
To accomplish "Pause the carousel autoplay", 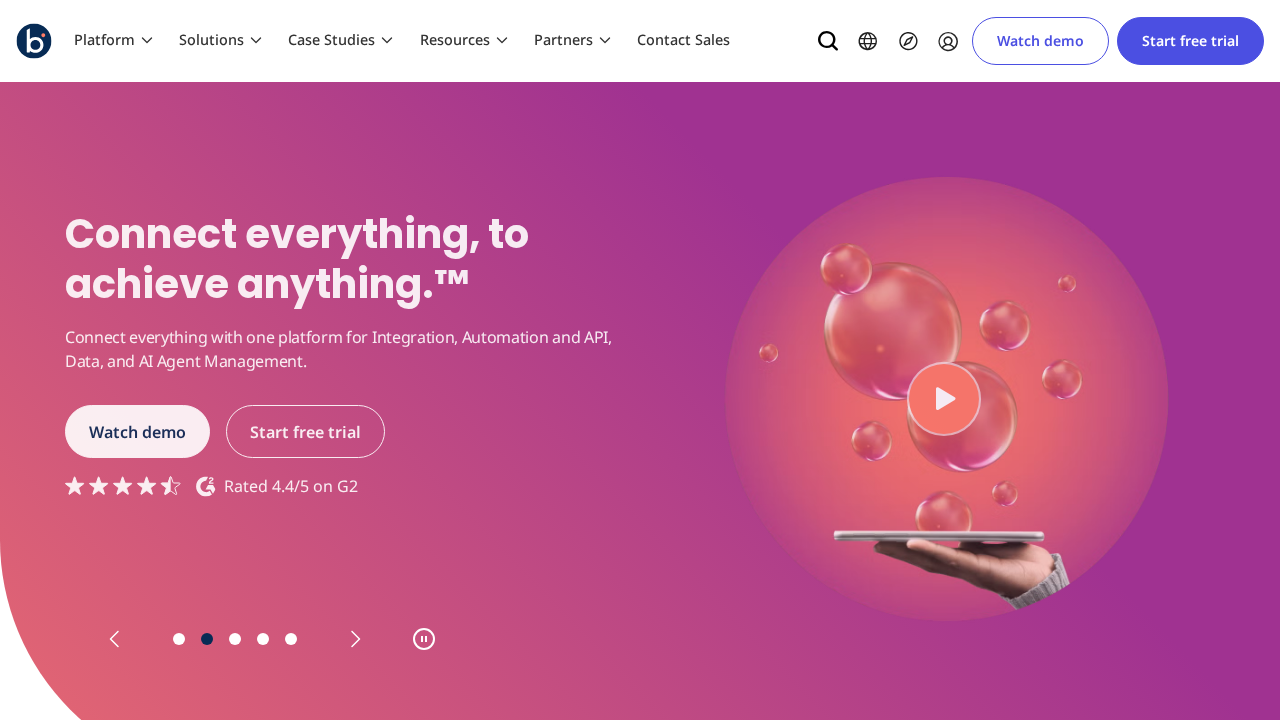I will tap(424, 639).
